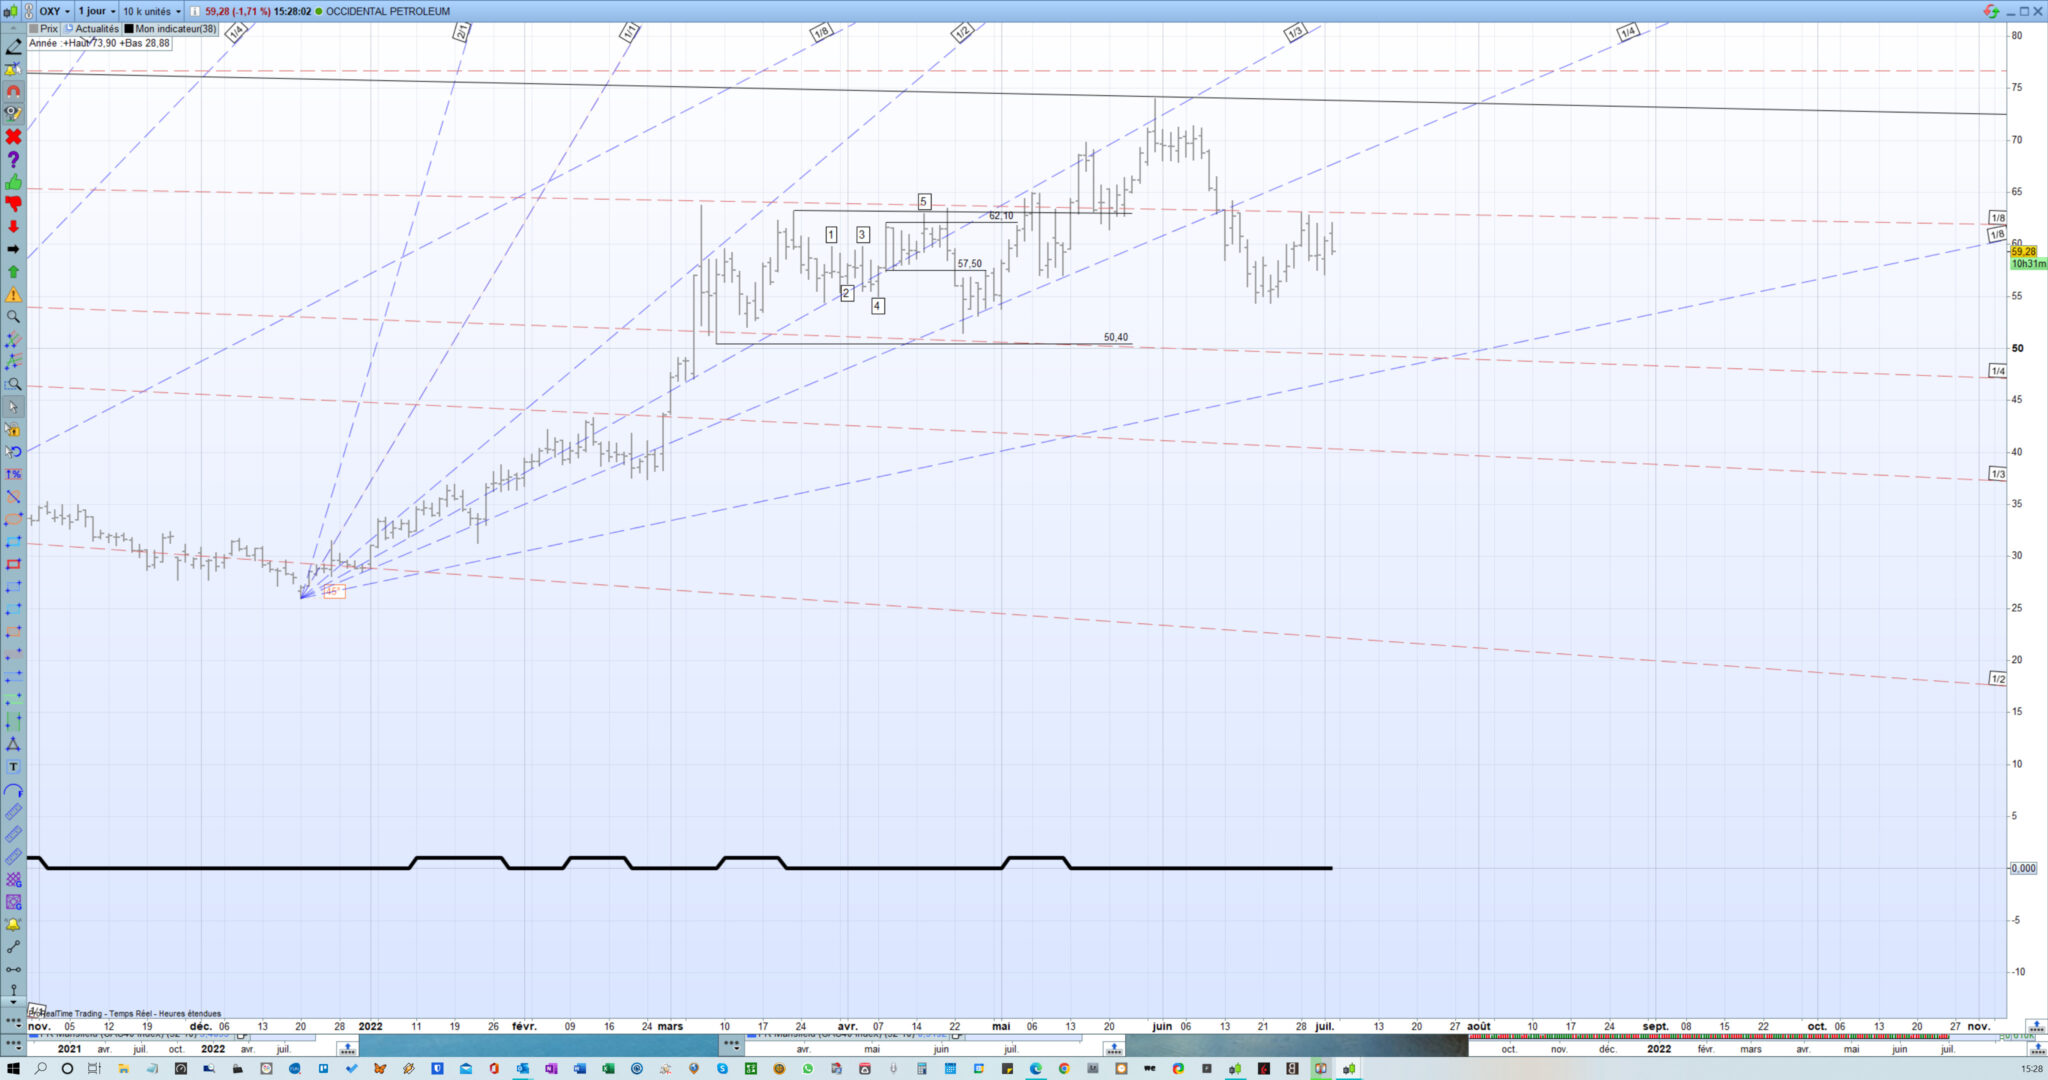
Task: Open the OXY ticker dropdown
Action: (x=54, y=11)
